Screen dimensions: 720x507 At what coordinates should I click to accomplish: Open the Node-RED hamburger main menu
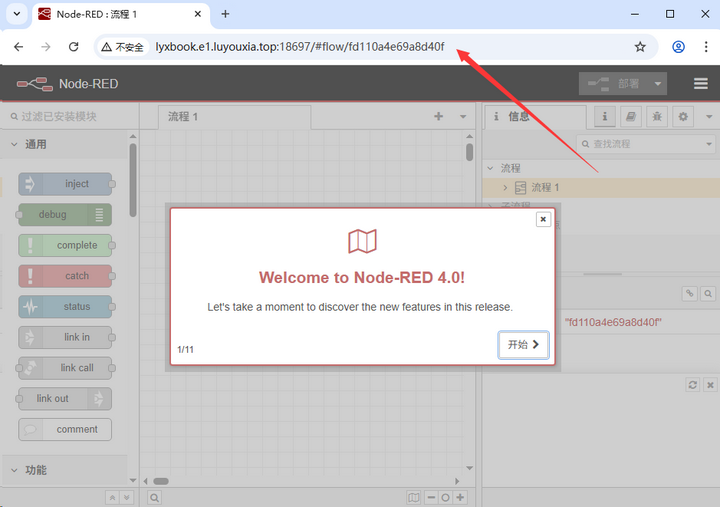coord(700,84)
